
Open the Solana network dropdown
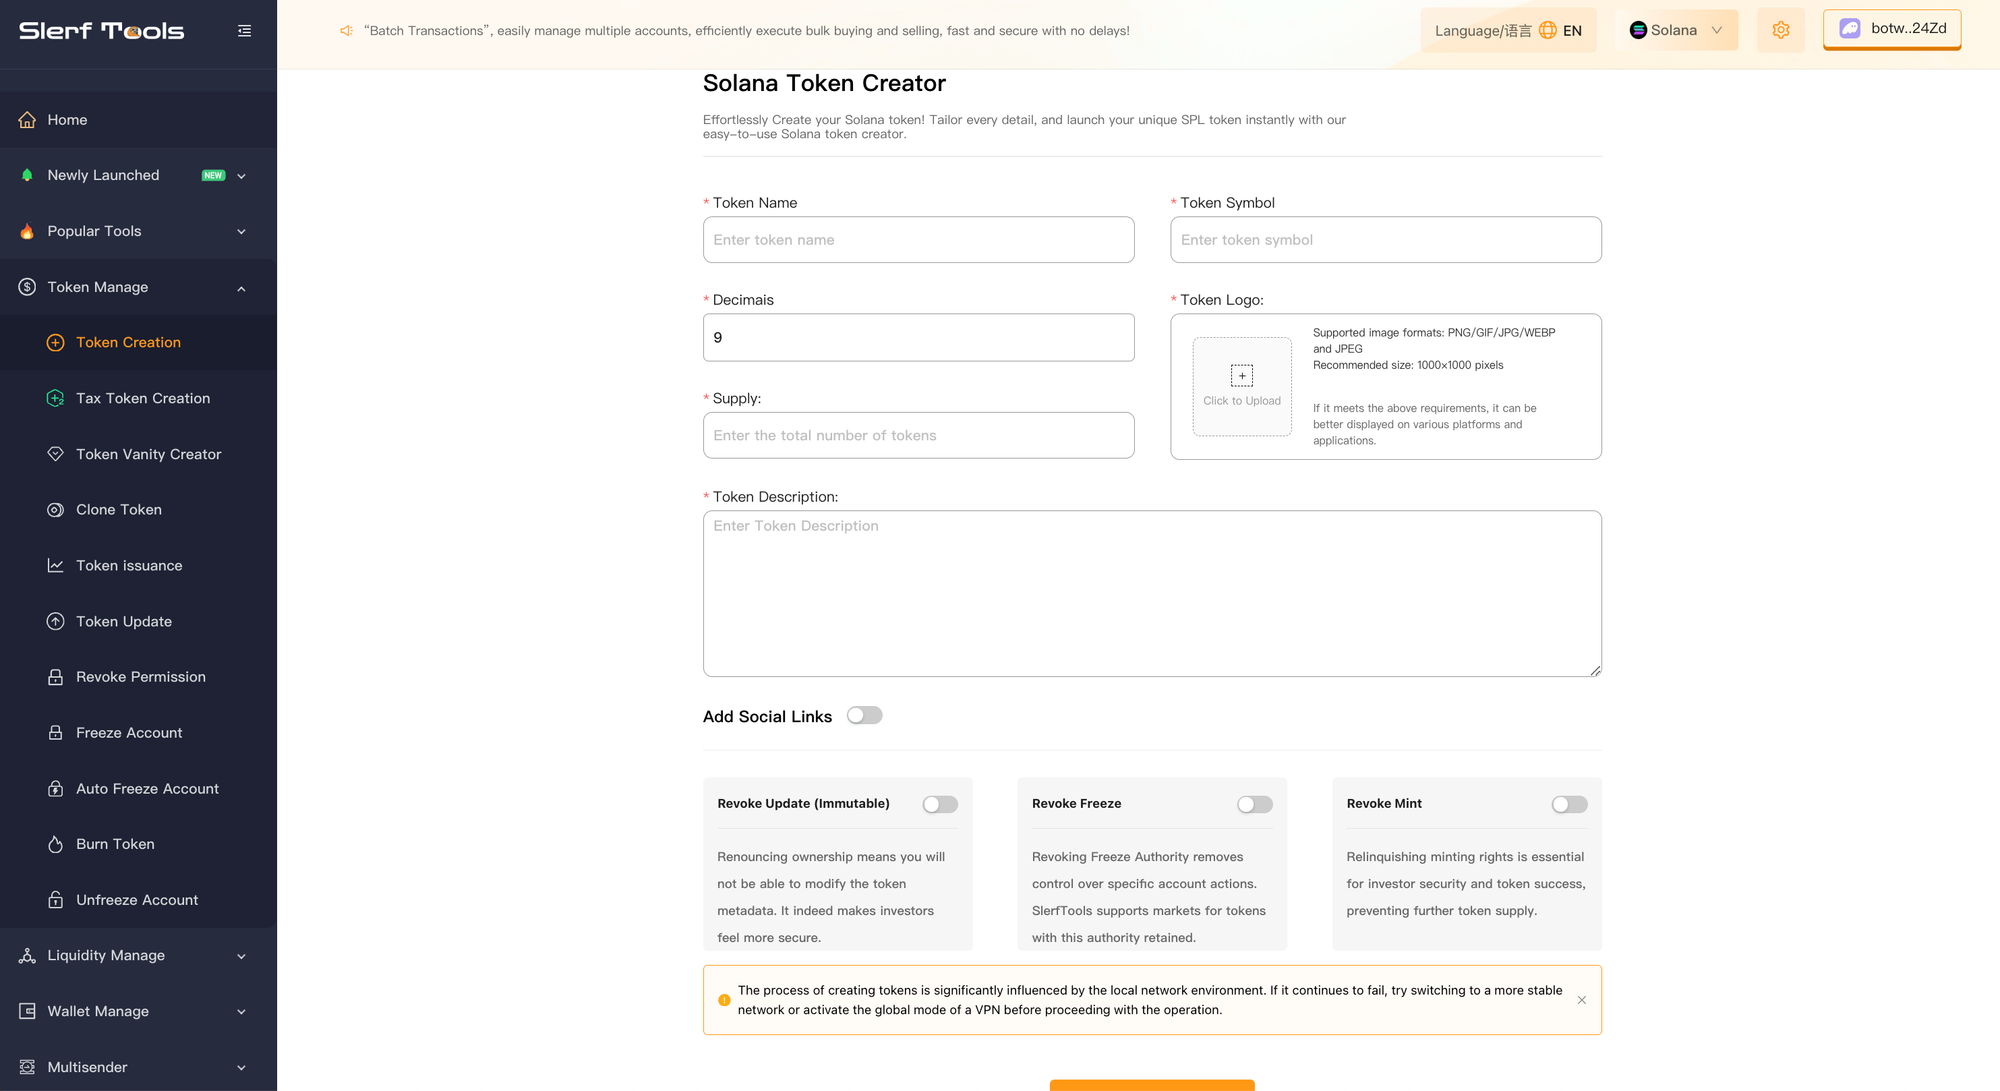click(1676, 30)
